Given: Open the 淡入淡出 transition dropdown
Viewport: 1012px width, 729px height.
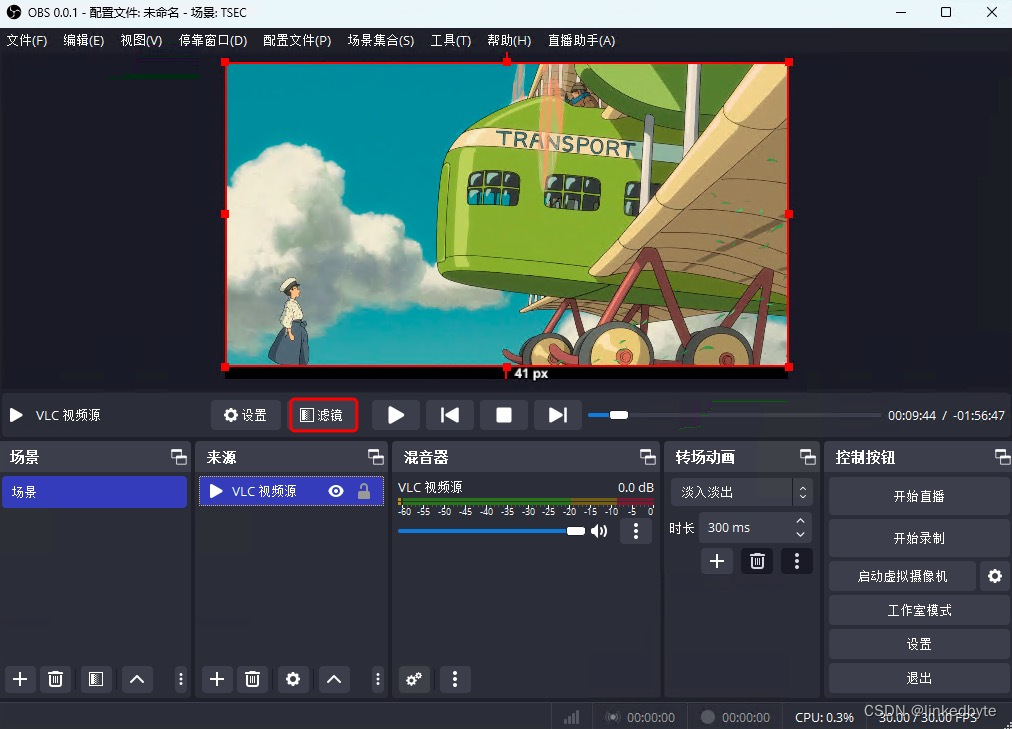Looking at the screenshot, I should [x=741, y=492].
